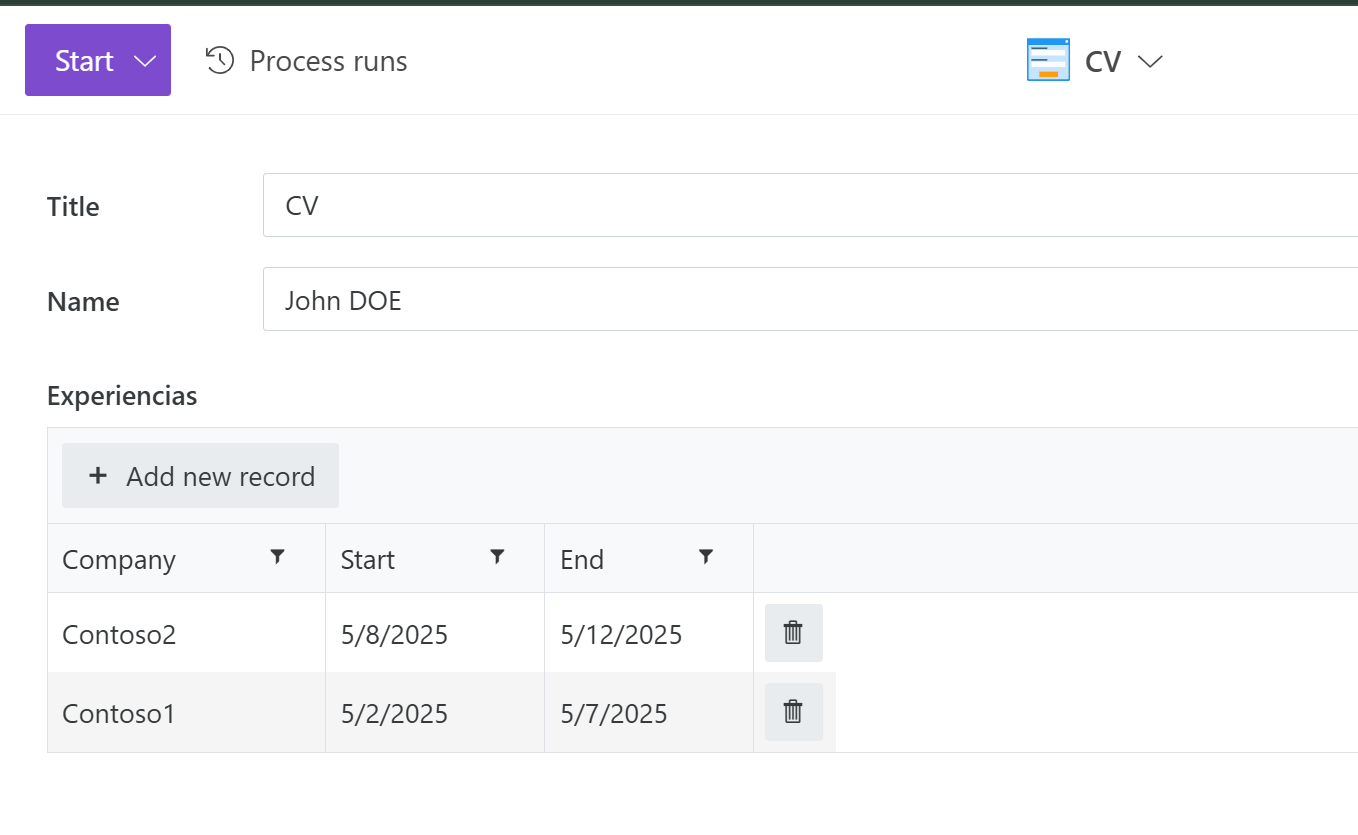Click the CV form icon
The image size is (1358, 835).
click(x=1048, y=60)
